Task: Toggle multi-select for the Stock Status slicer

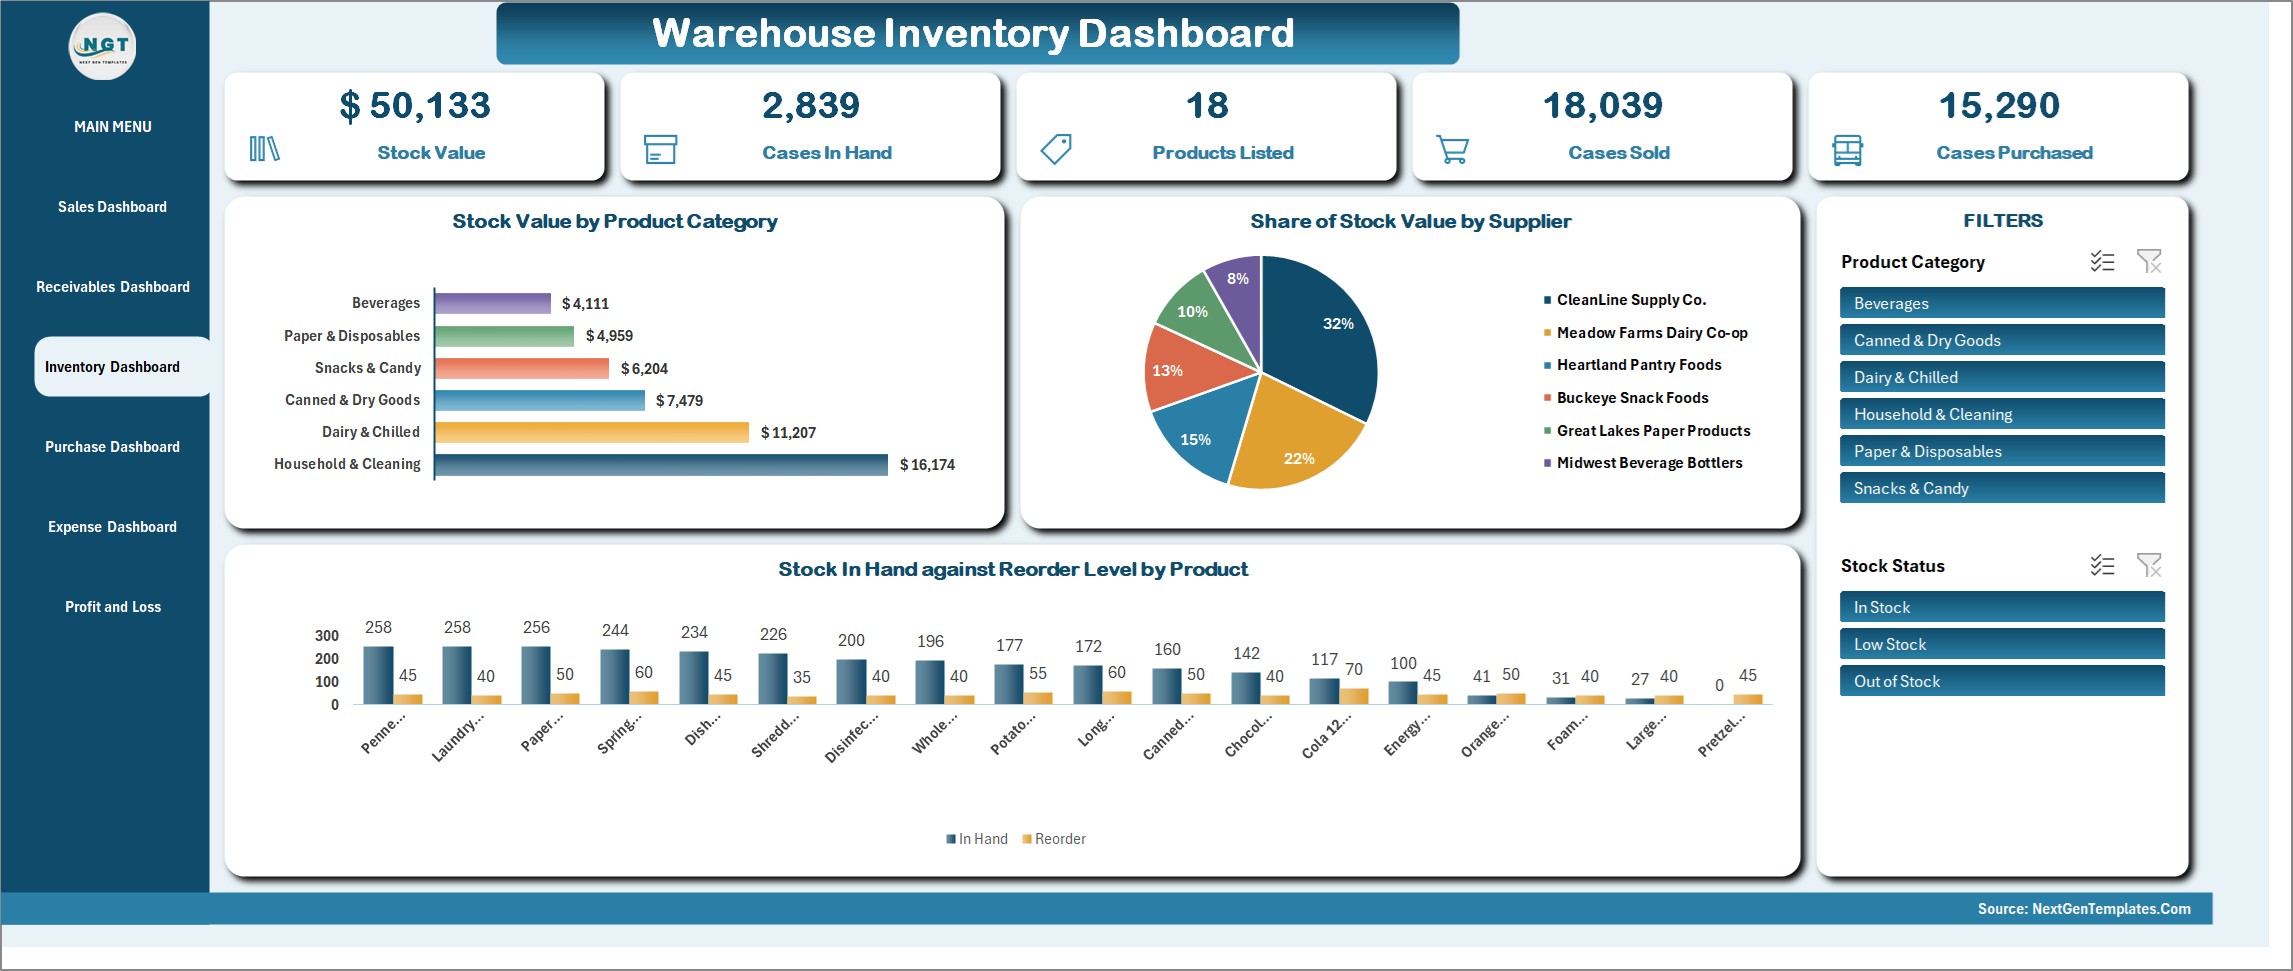Action: pos(2102,565)
